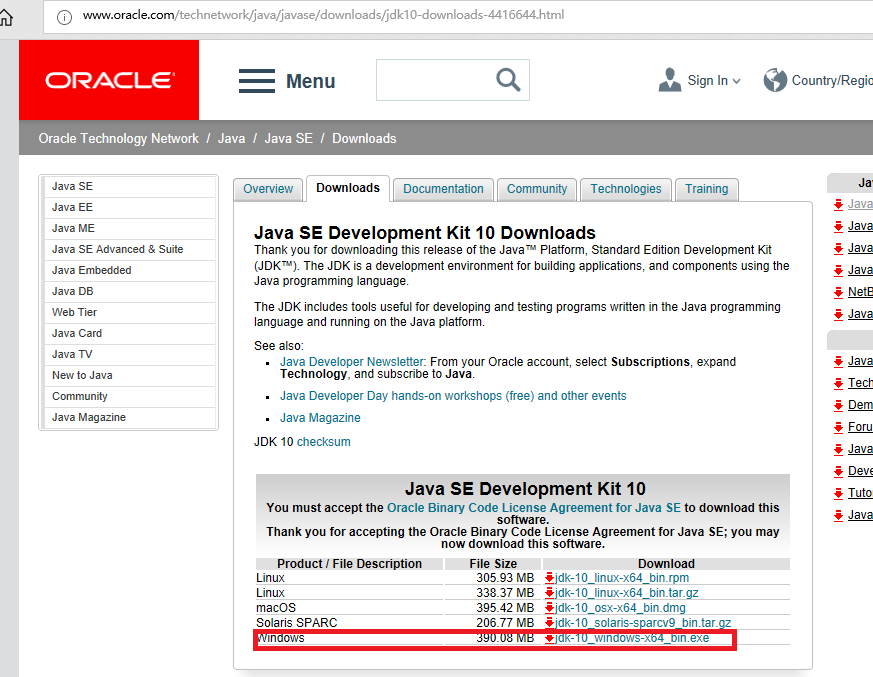The height and width of the screenshot is (677, 873).
Task: Click download arrow beside jdk-10_windows-x64_bin.exe
Action: point(549,638)
